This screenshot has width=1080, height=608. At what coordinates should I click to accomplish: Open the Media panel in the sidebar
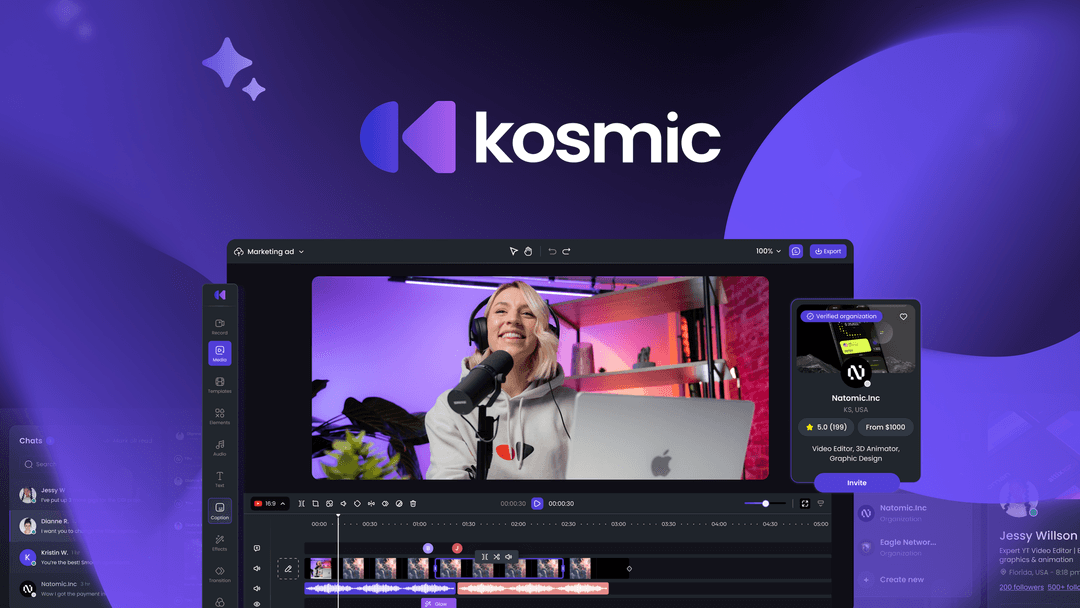(220, 350)
